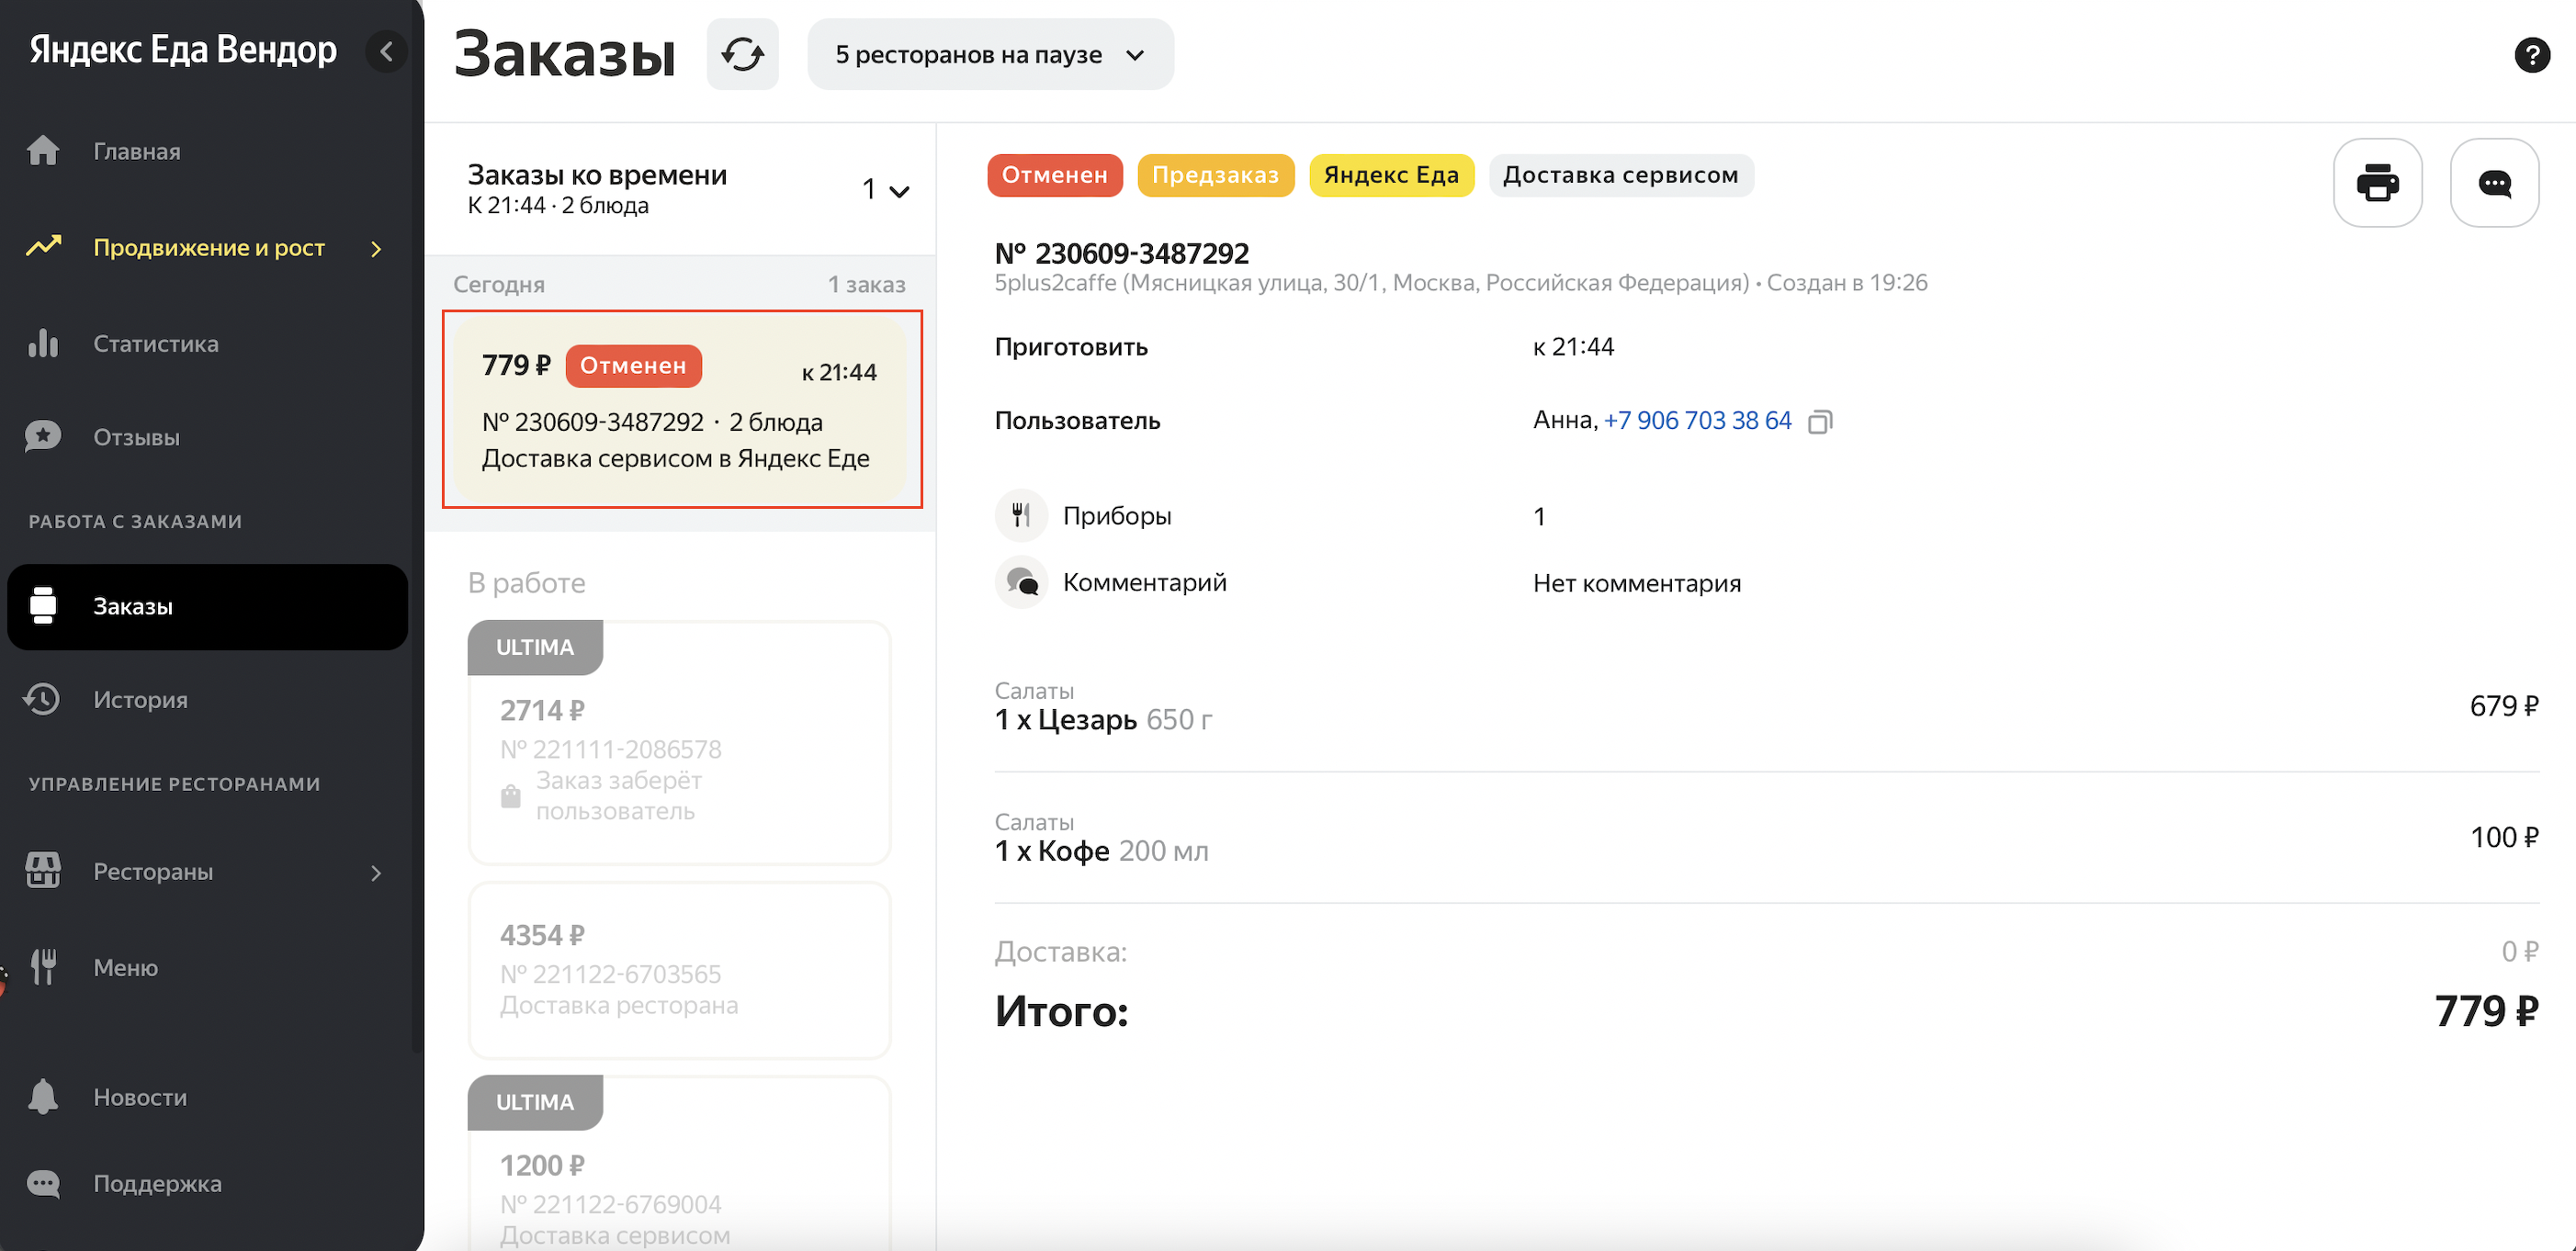The image size is (2576, 1251).
Task: Click the 100 ₽ price of Кофе
Action: click(2504, 837)
